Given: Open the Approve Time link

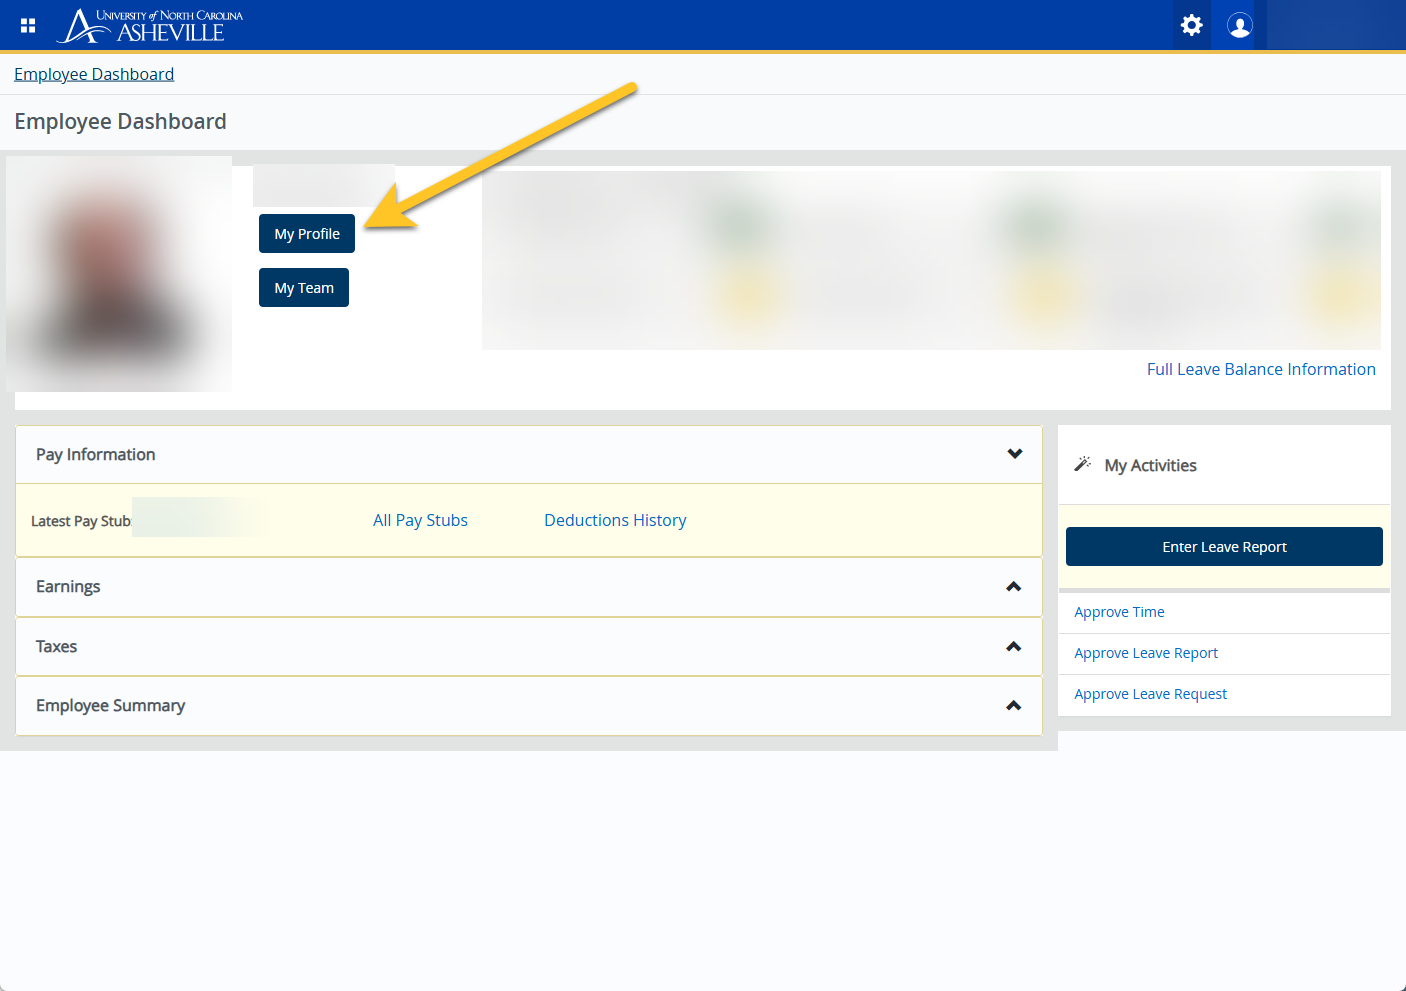Looking at the screenshot, I should (1119, 612).
